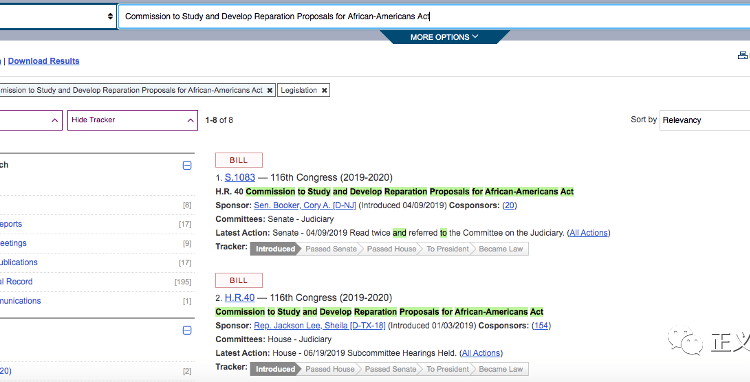This screenshot has height=382, width=750.
Task: Open sponsor Sen. Booker, Cory A. link
Action: (305, 205)
